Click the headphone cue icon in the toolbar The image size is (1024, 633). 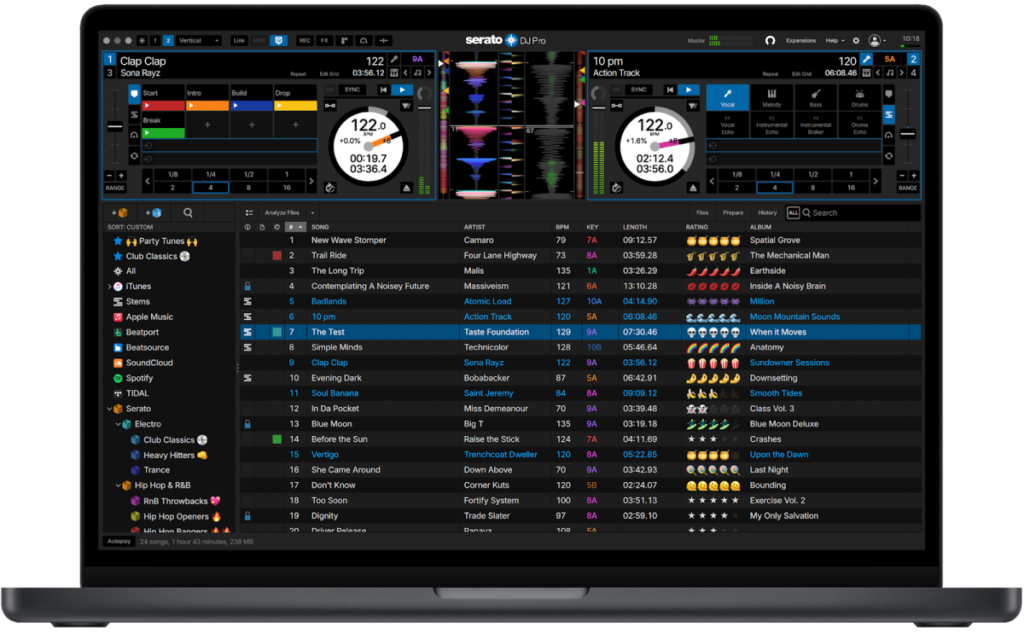click(x=364, y=40)
